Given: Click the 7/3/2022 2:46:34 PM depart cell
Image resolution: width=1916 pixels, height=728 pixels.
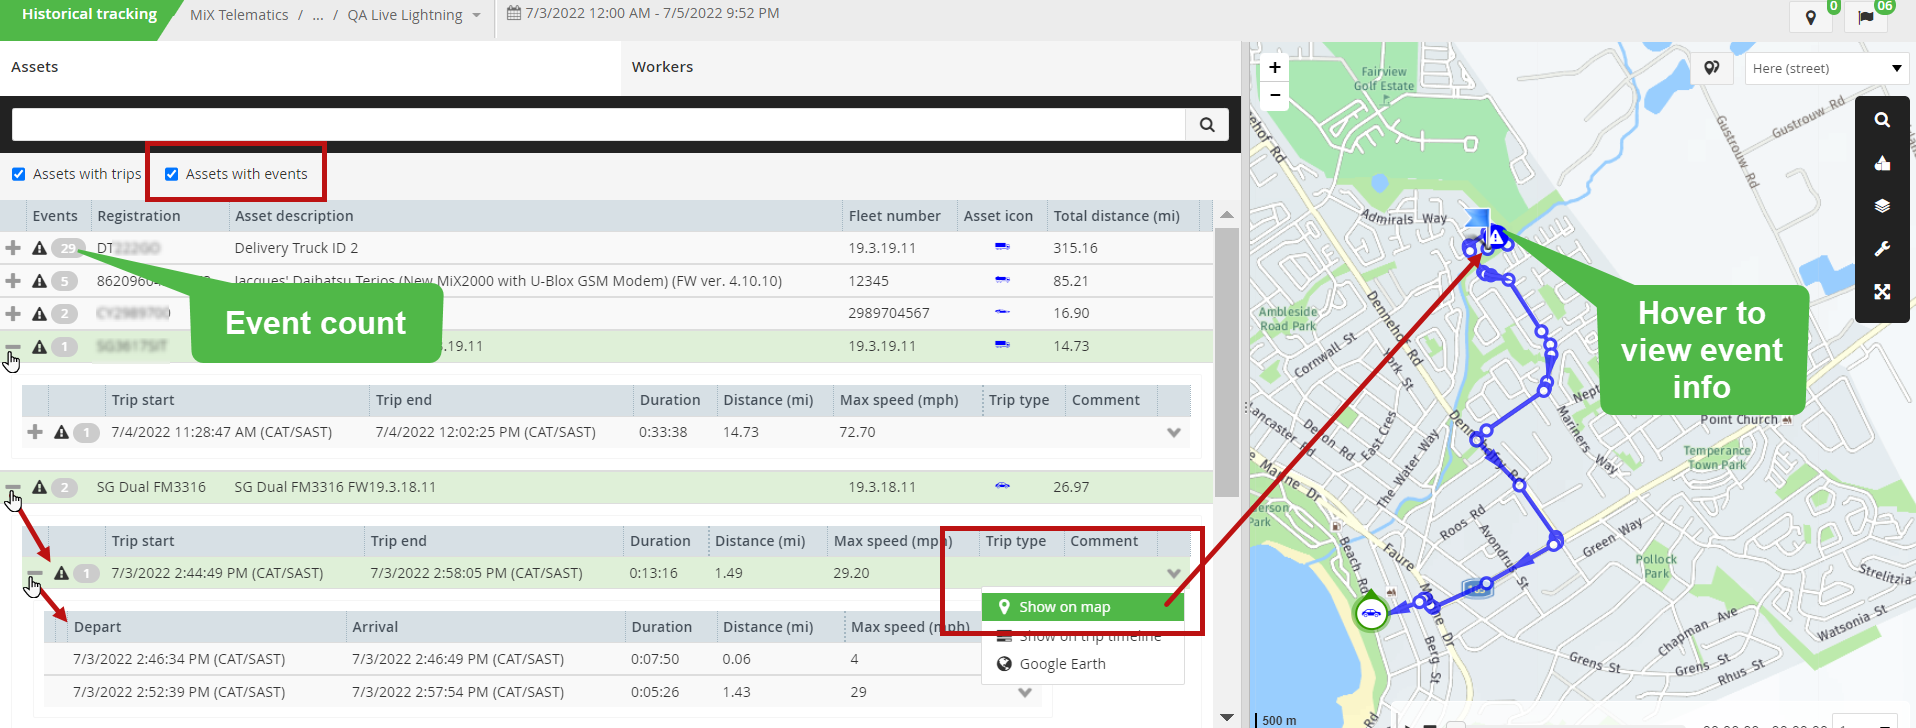Looking at the screenshot, I should tap(179, 659).
